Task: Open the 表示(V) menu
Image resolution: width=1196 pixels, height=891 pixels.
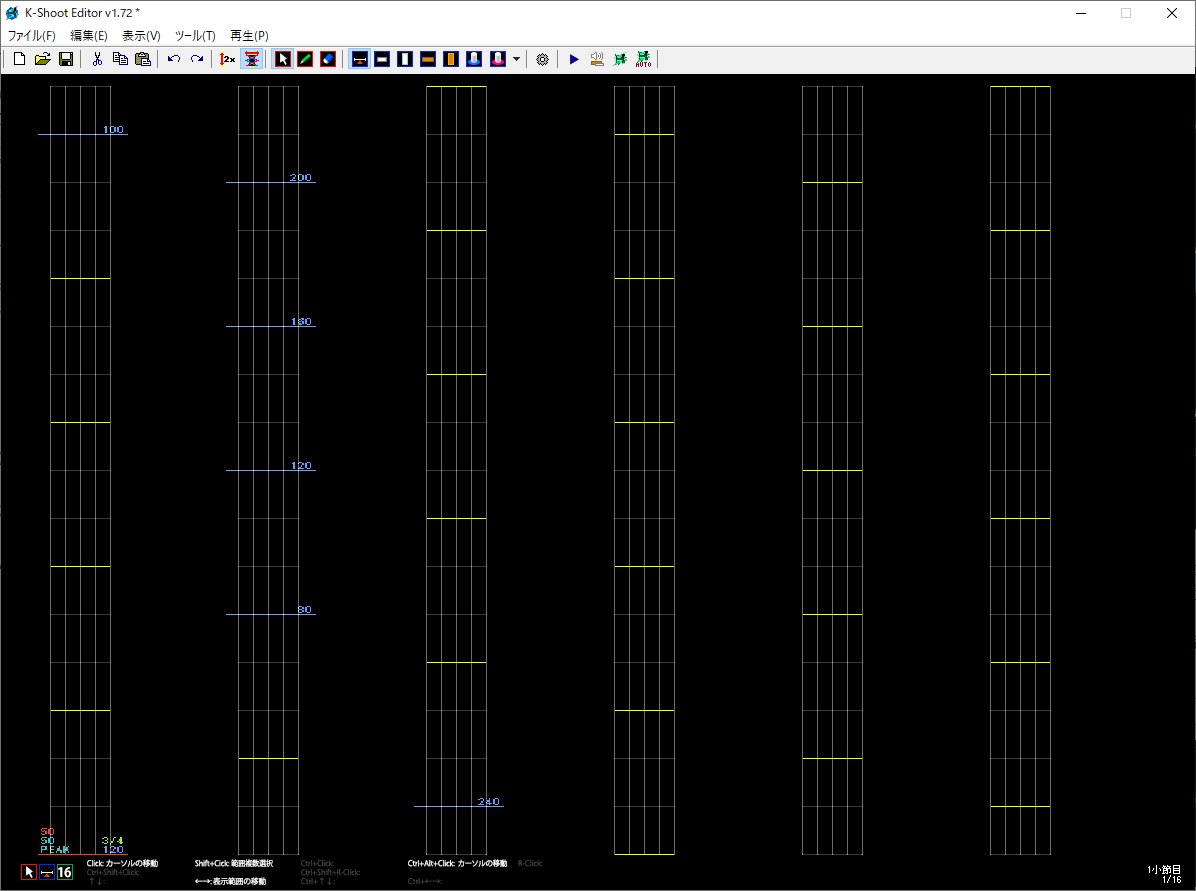Action: 141,35
